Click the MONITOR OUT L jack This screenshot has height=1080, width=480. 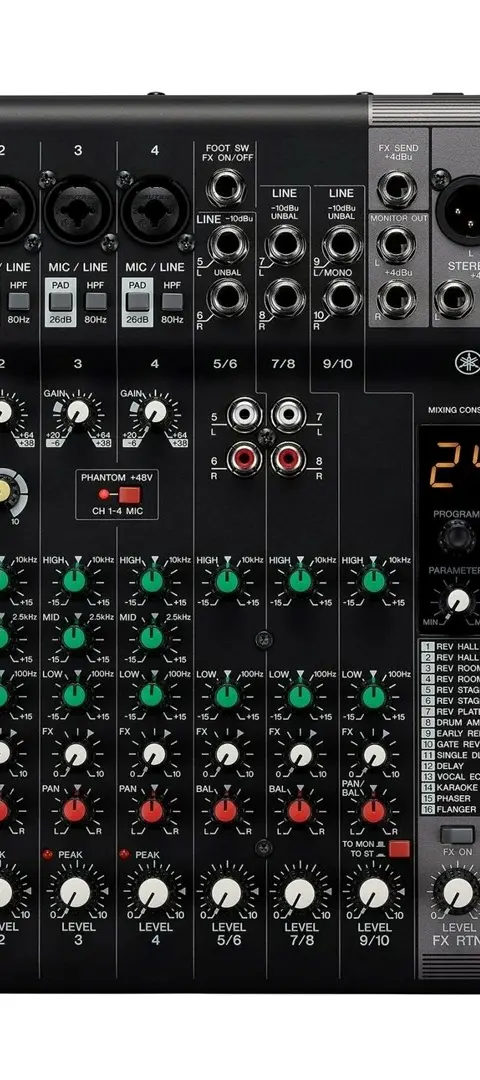[x=397, y=245]
